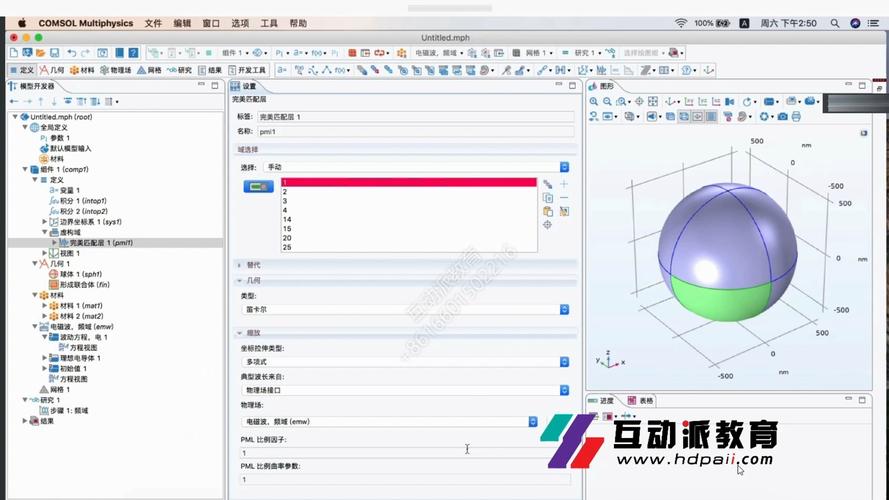
Task: Click the Zoom extents icon
Action: [653, 101]
